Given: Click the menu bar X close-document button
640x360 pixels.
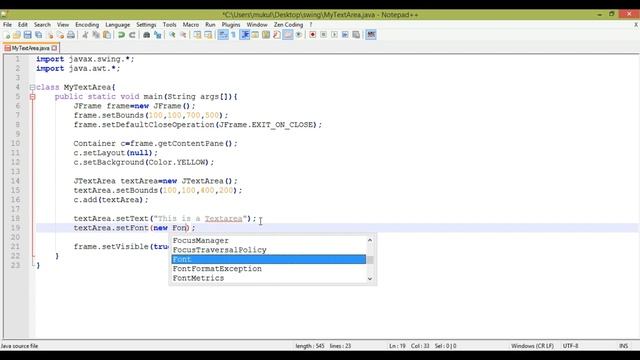Looking at the screenshot, I should pos(636,24).
